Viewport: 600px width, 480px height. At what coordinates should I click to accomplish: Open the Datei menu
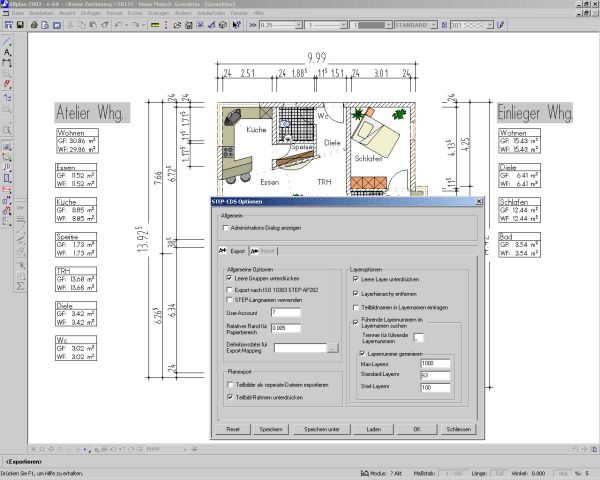click(18, 13)
